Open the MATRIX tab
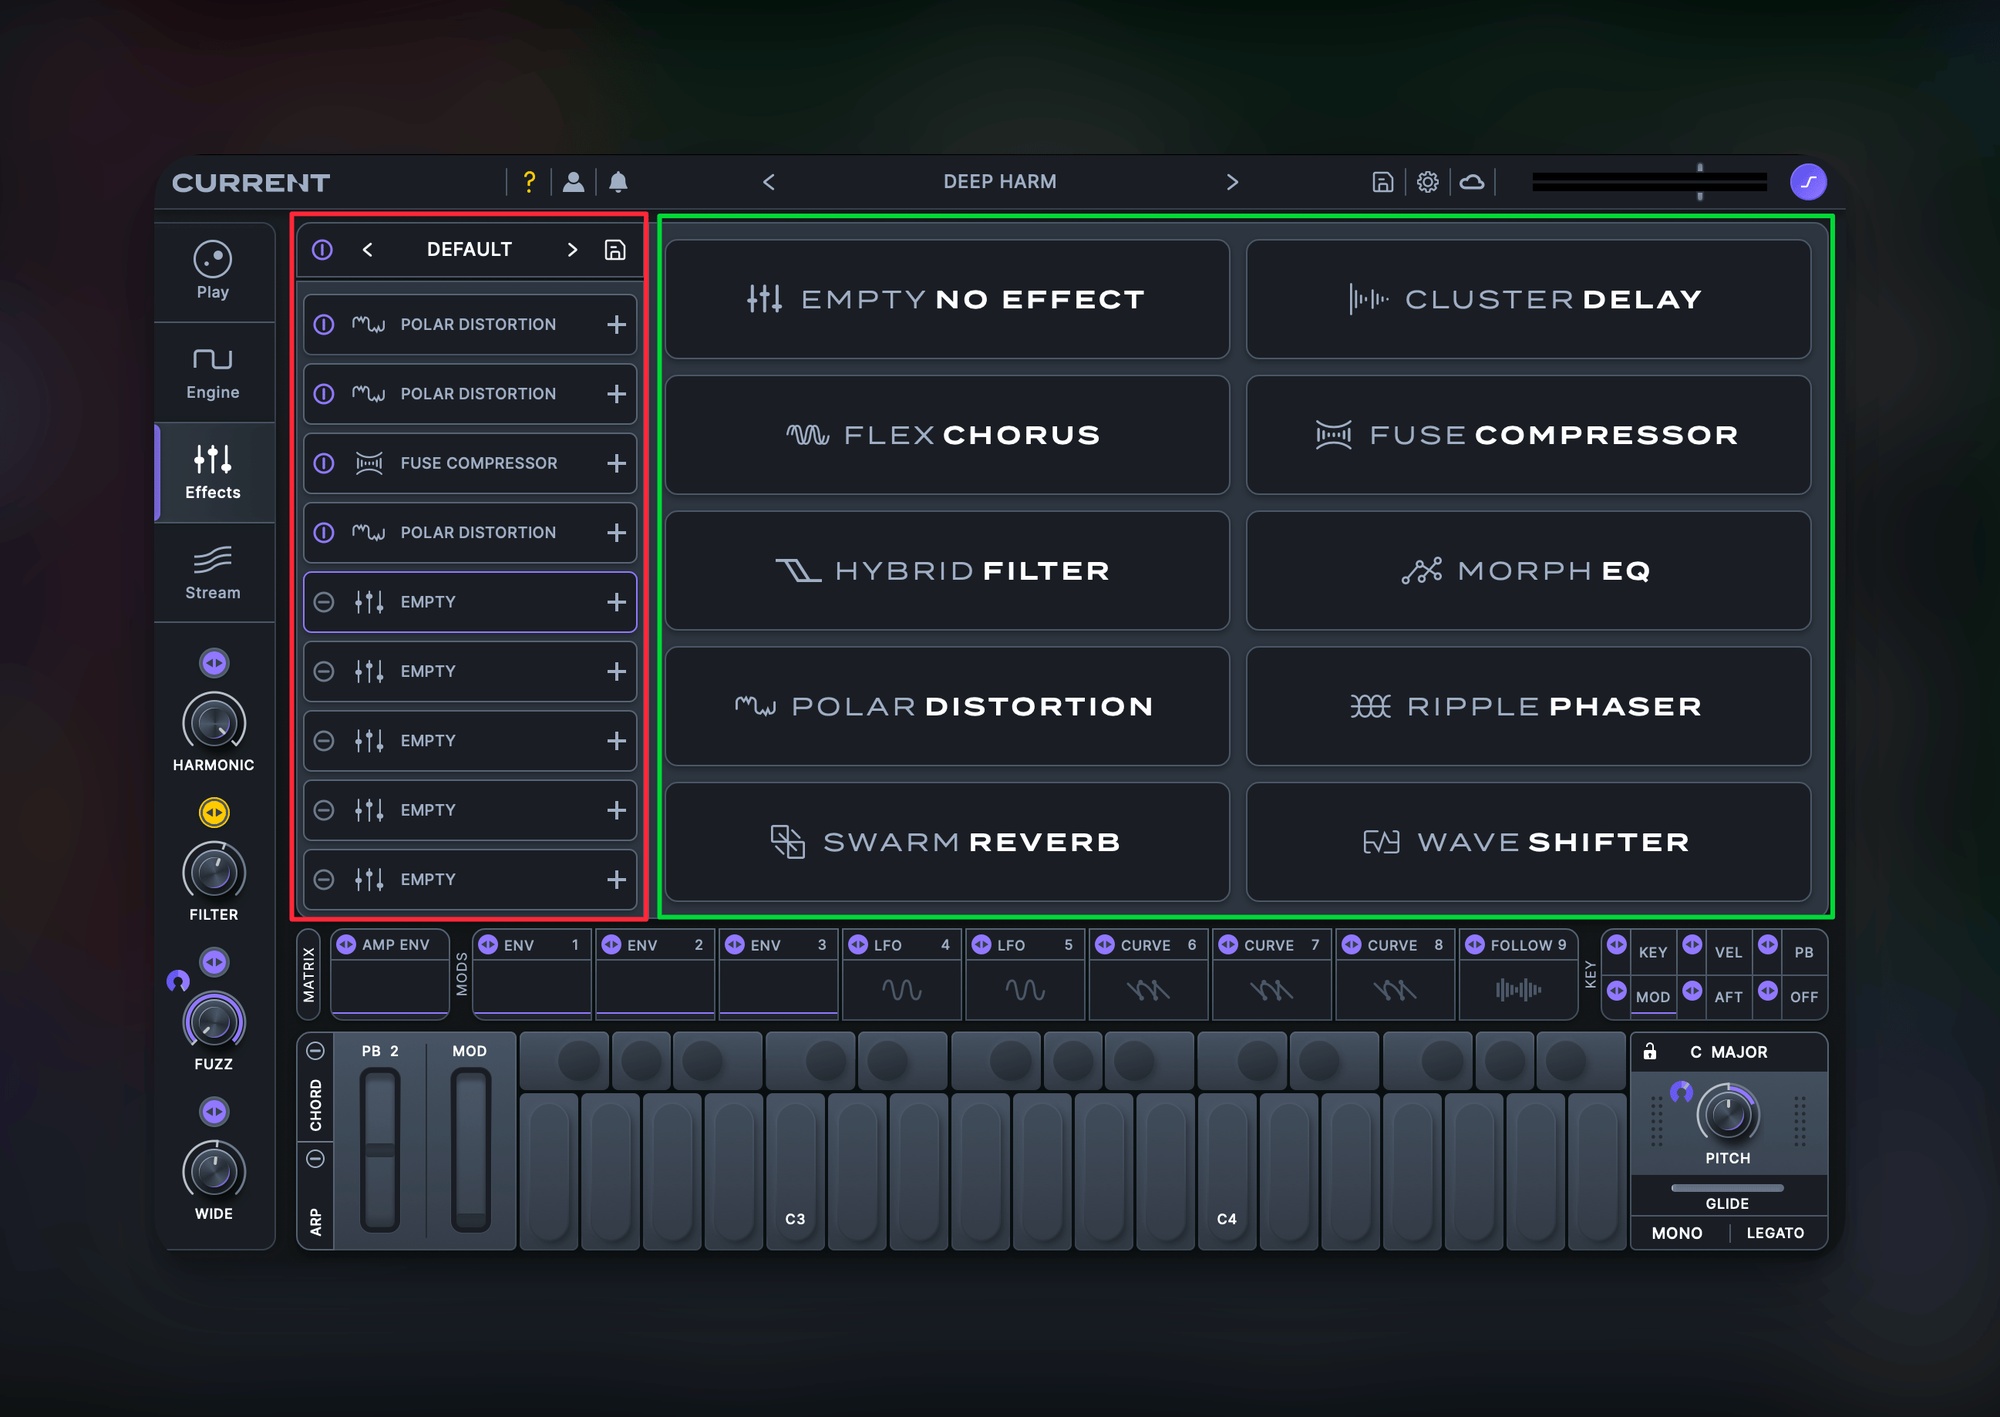 tap(309, 975)
